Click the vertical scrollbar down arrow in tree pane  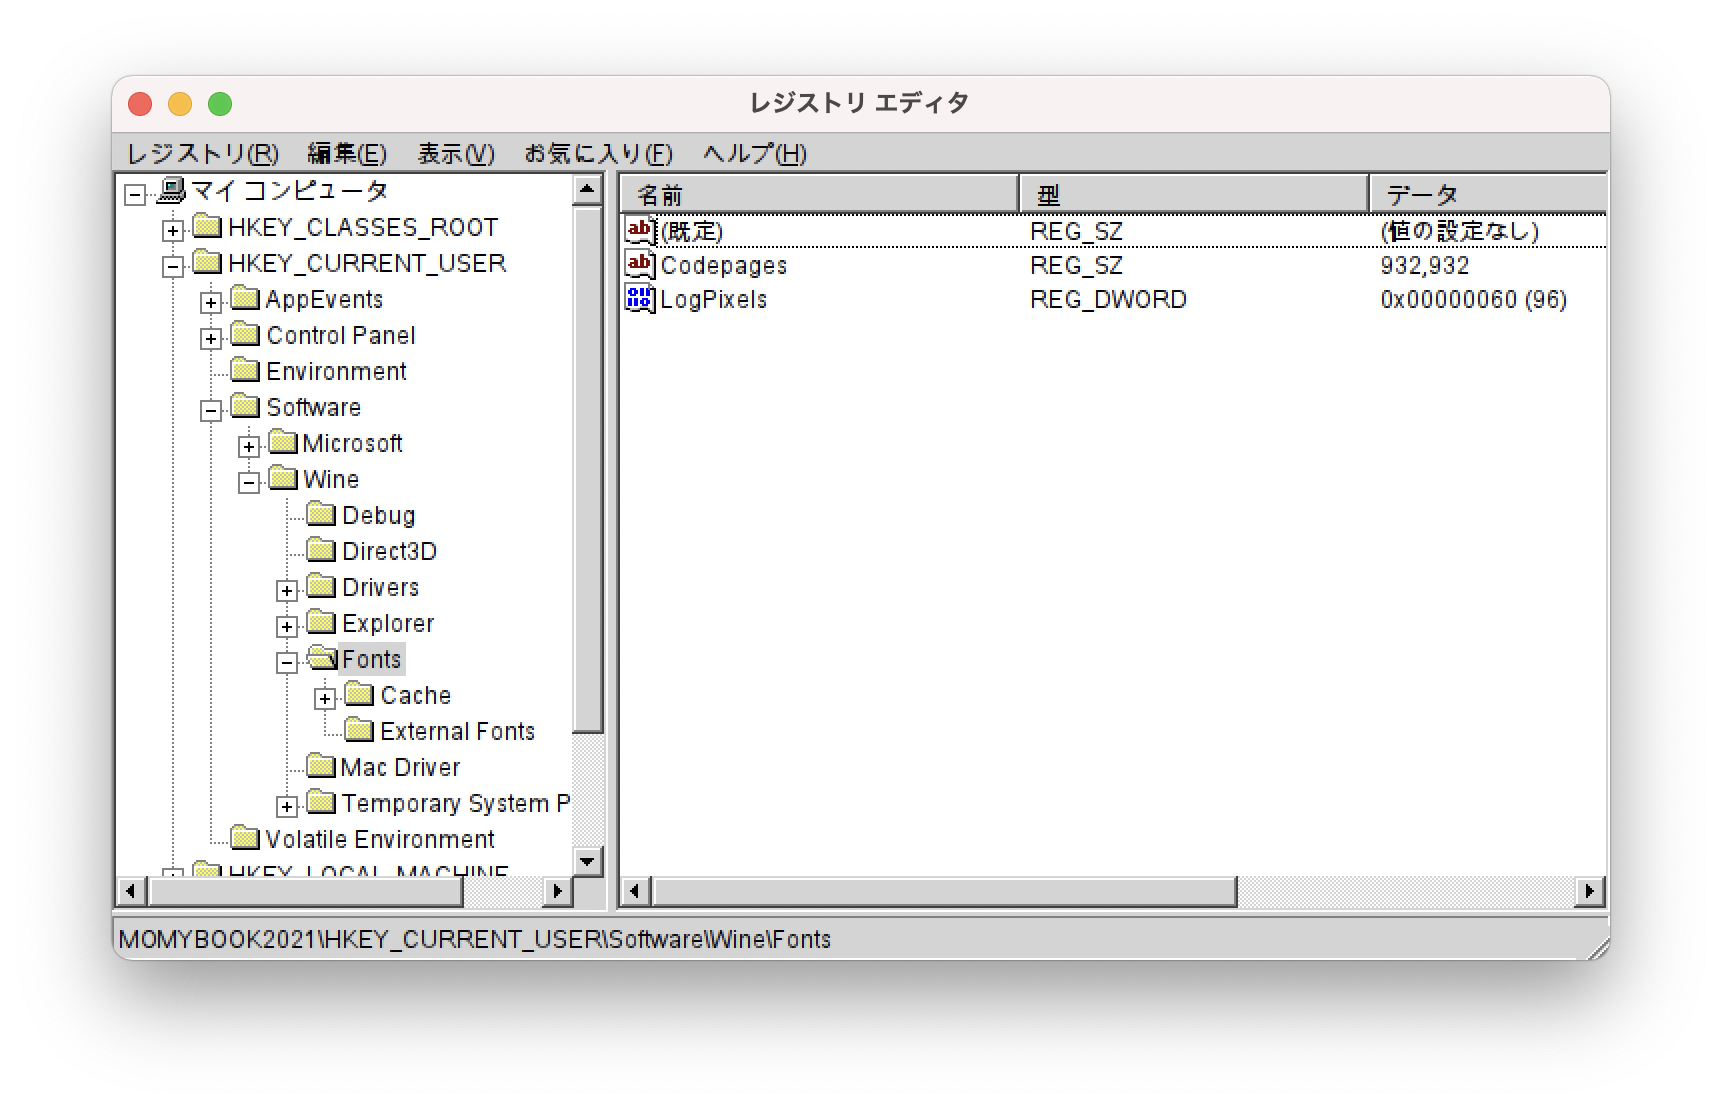pos(587,861)
